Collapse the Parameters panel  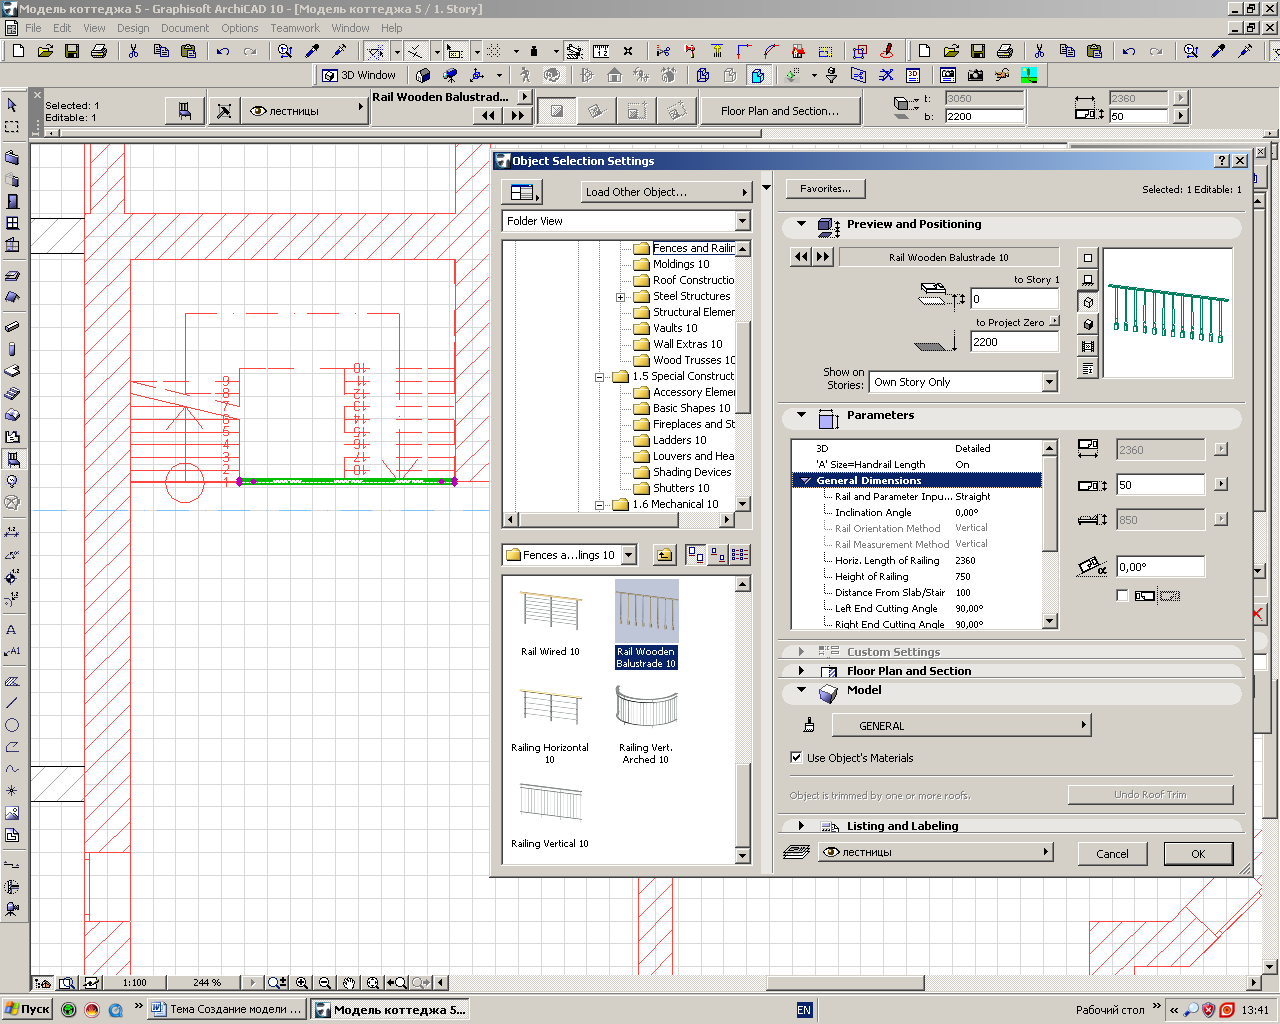pos(801,416)
